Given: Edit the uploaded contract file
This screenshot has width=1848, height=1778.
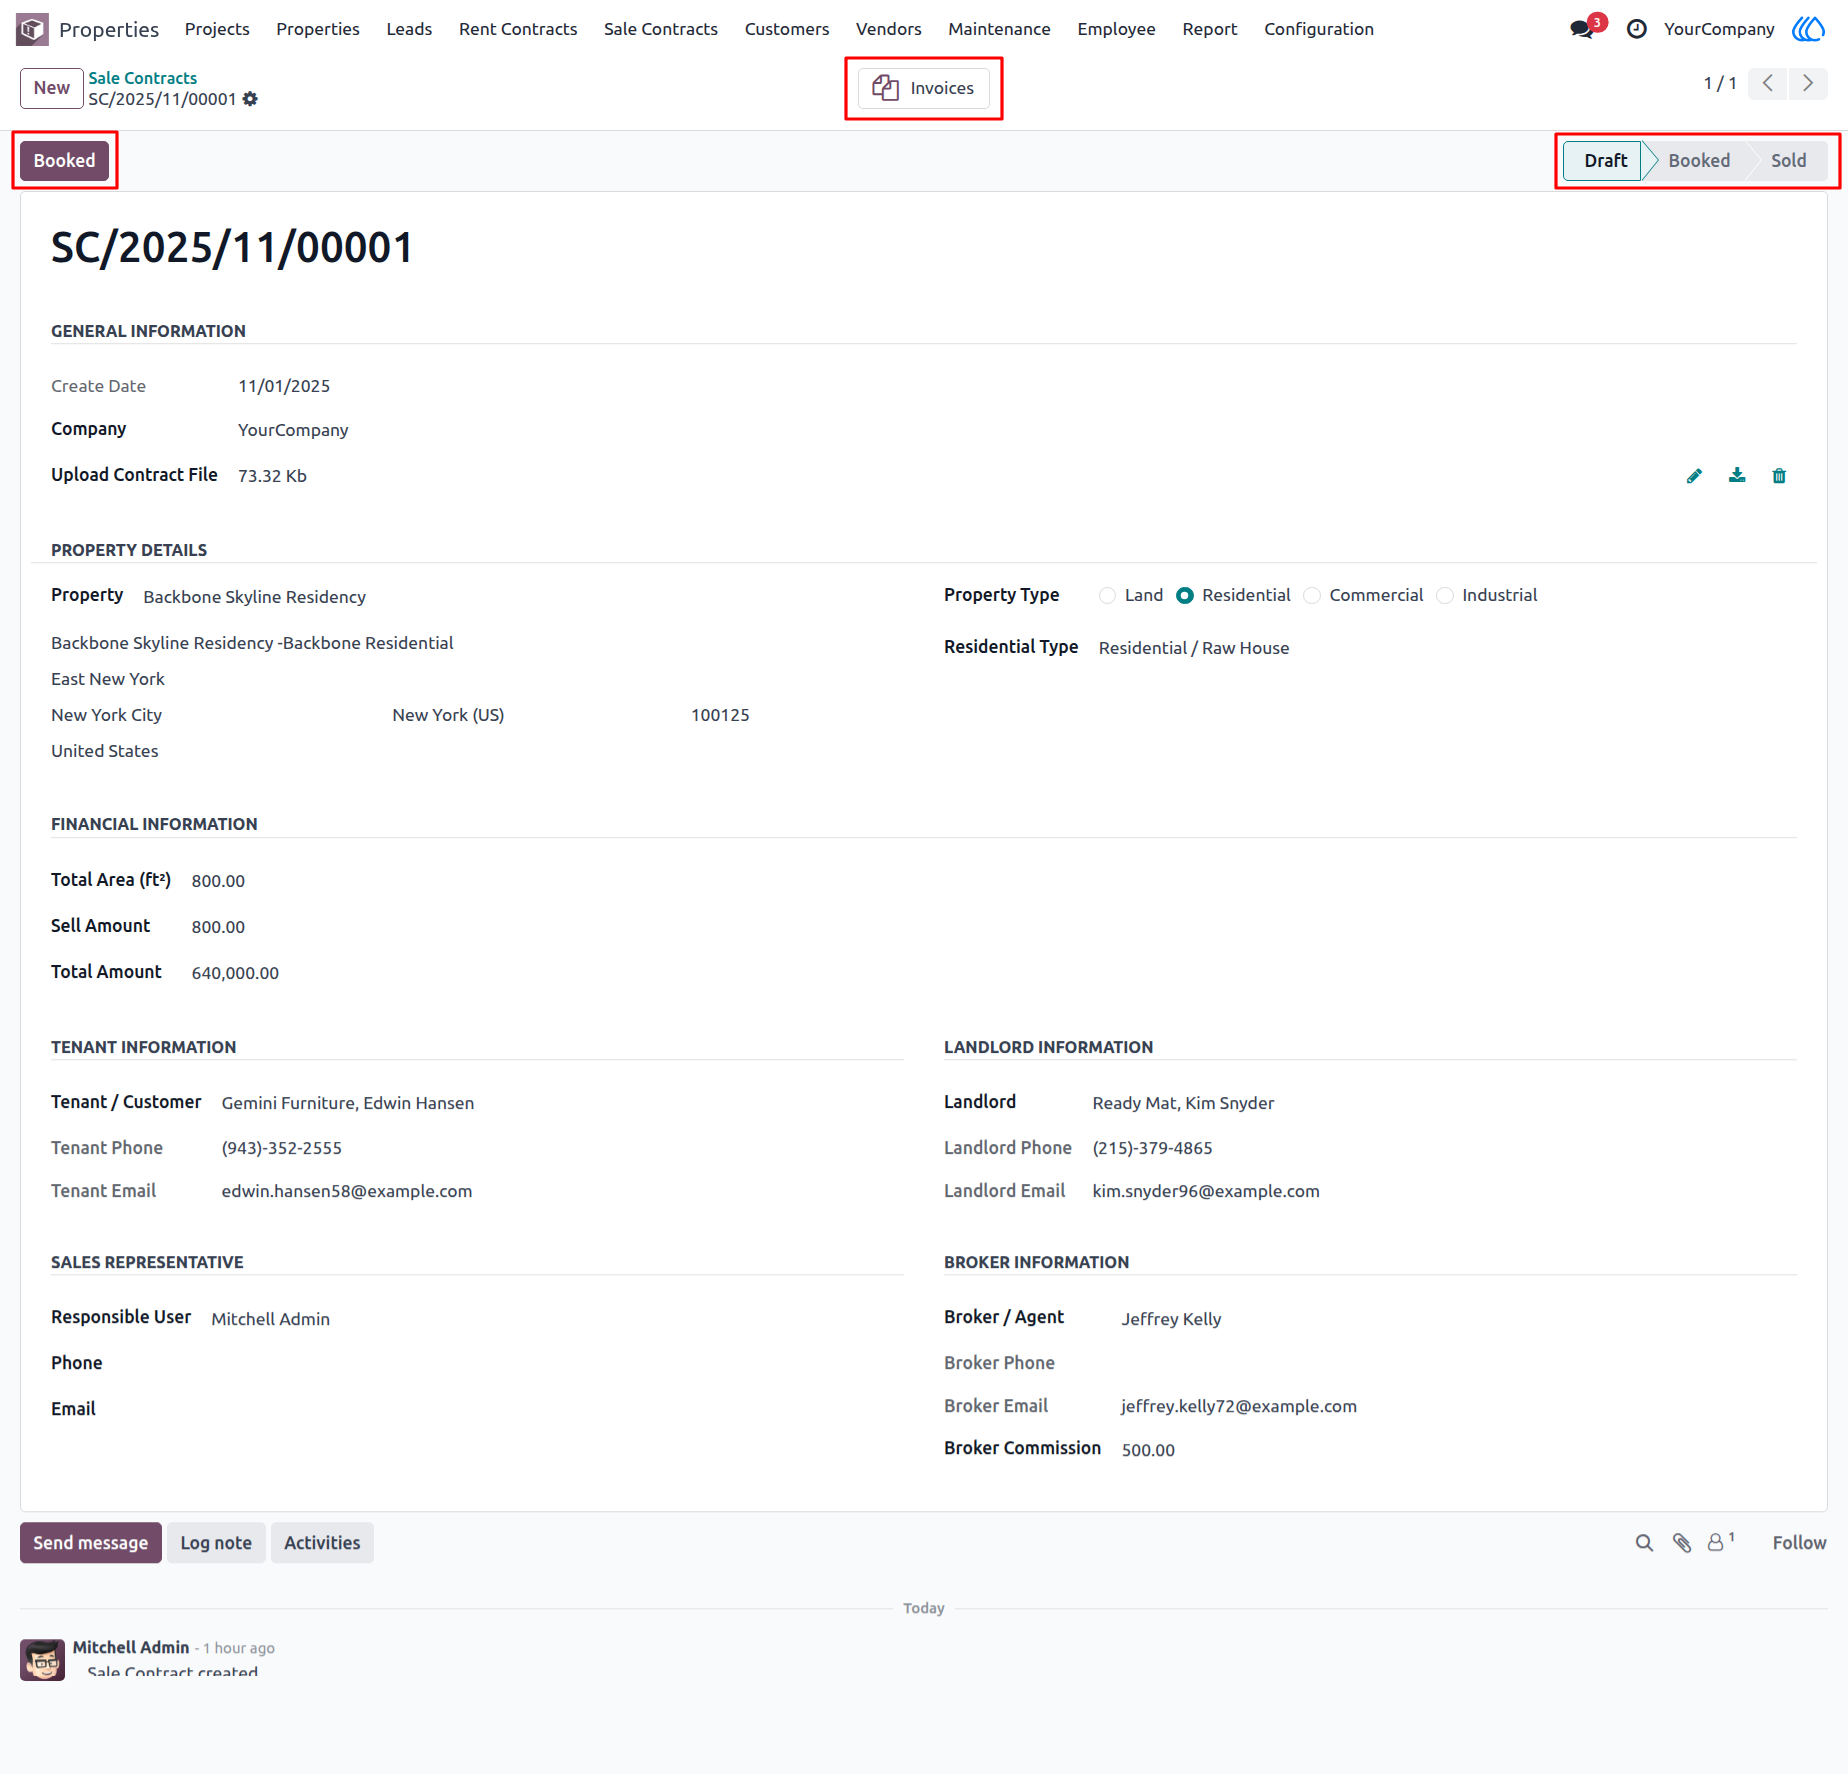Looking at the screenshot, I should pos(1694,476).
